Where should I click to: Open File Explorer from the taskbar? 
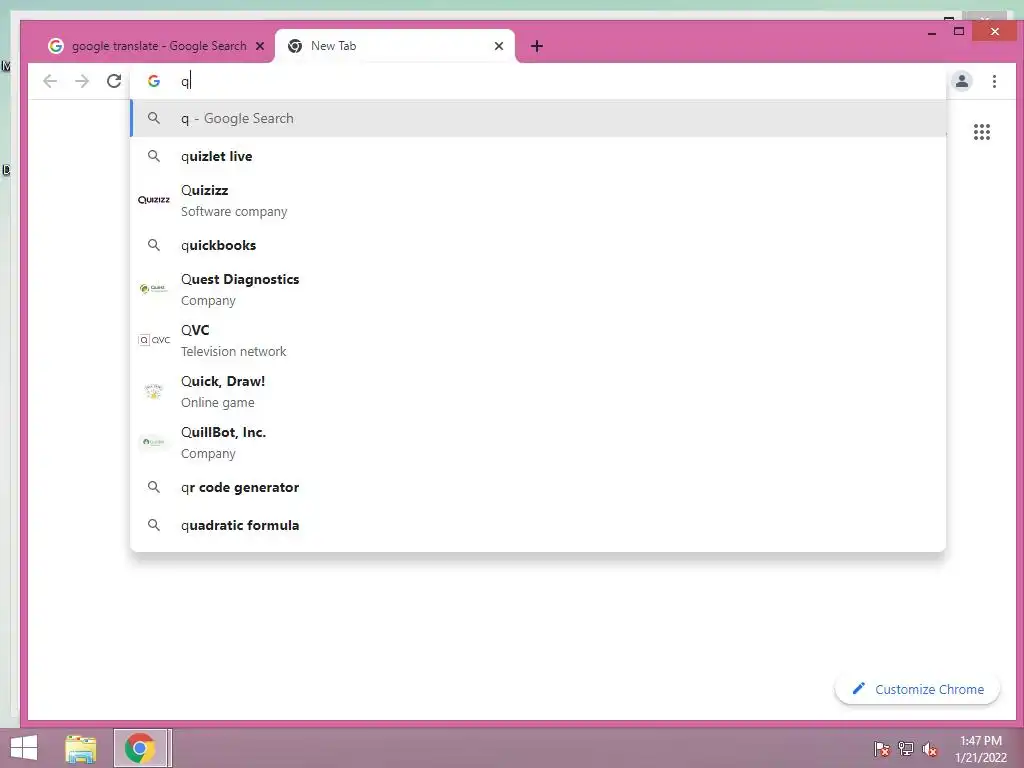[81, 748]
